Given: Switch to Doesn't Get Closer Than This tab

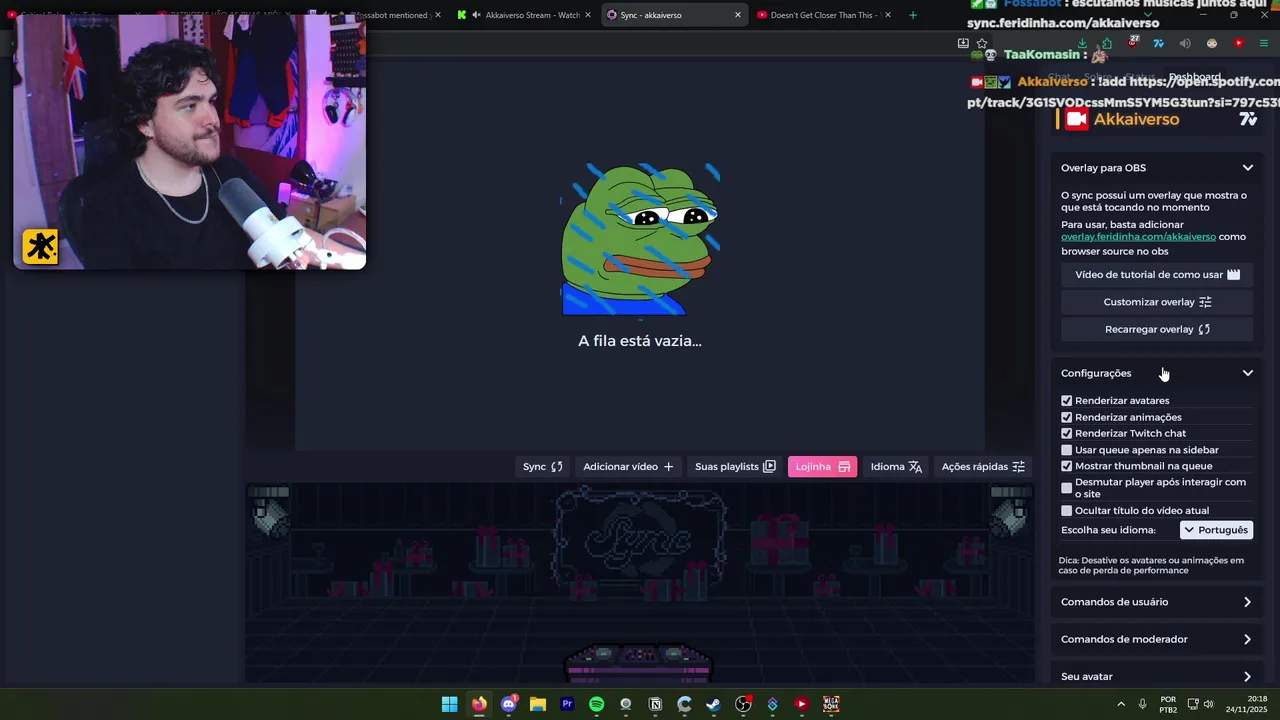Looking at the screenshot, I should click(822, 15).
